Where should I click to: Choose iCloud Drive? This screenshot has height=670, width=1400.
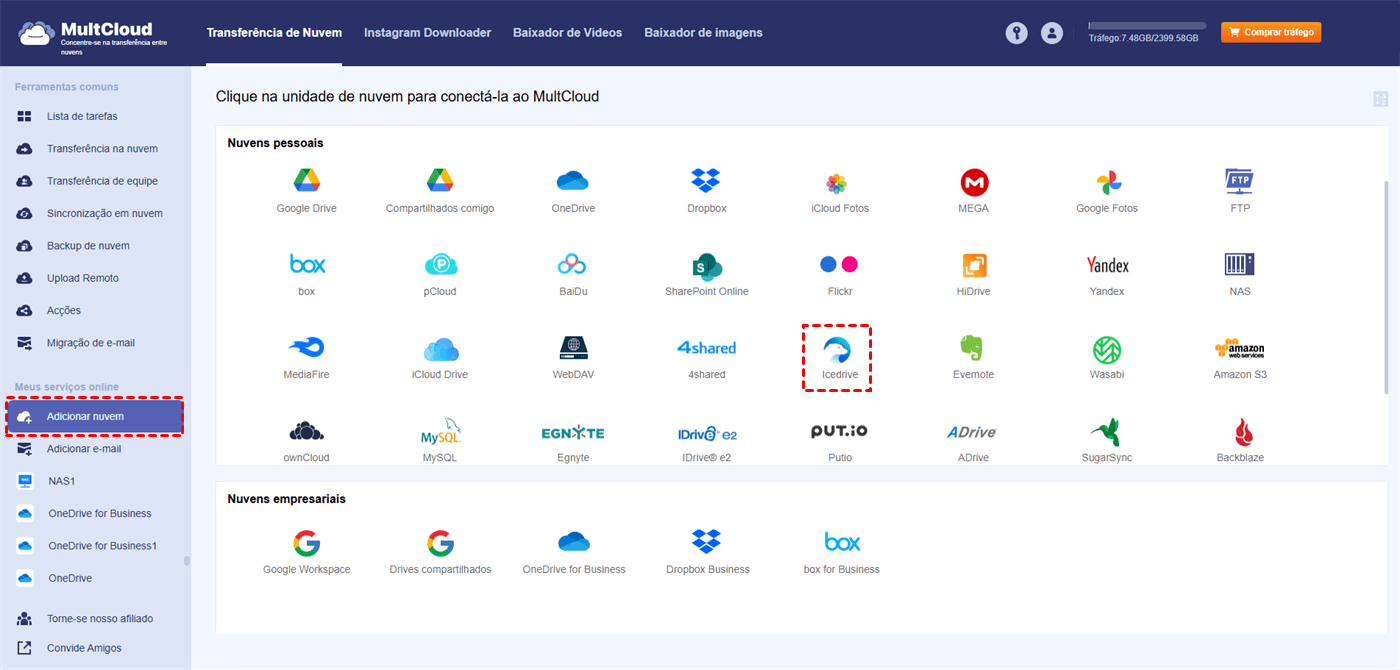point(440,348)
